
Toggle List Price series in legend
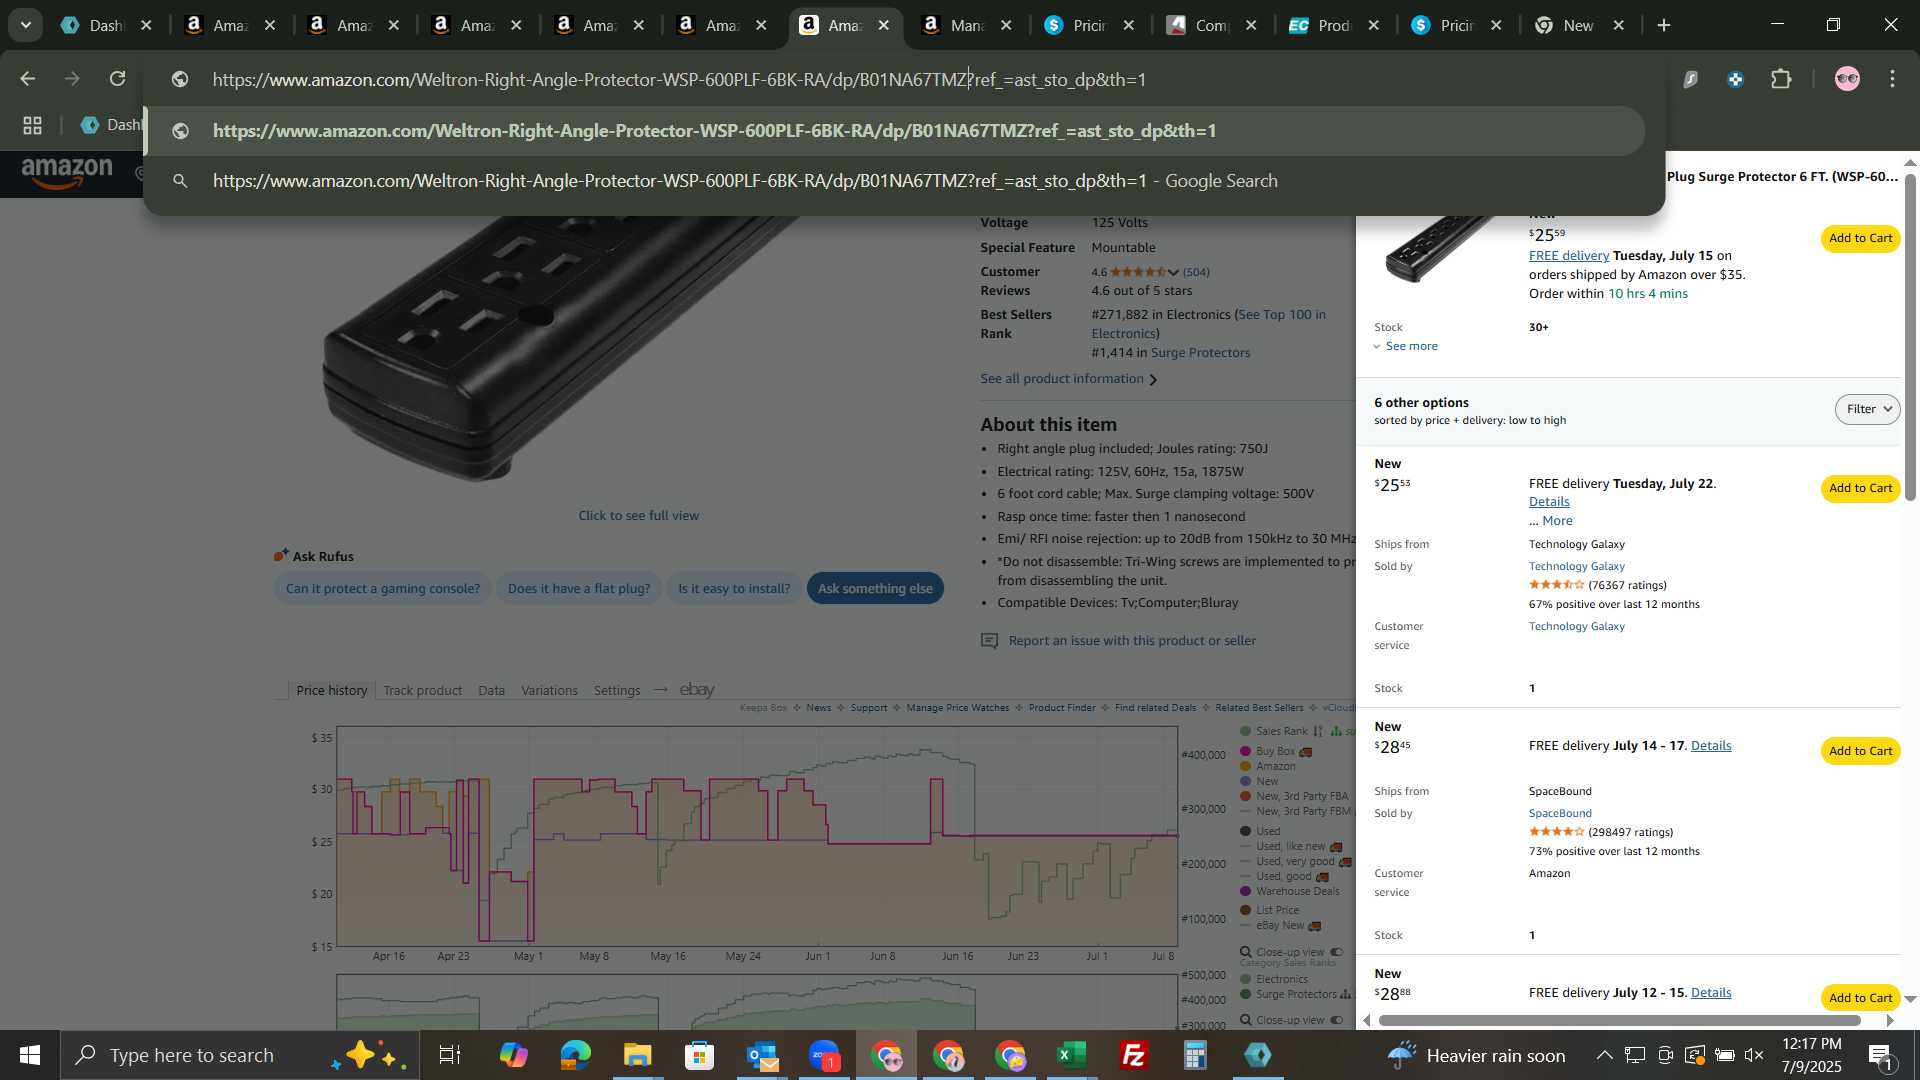1270,910
